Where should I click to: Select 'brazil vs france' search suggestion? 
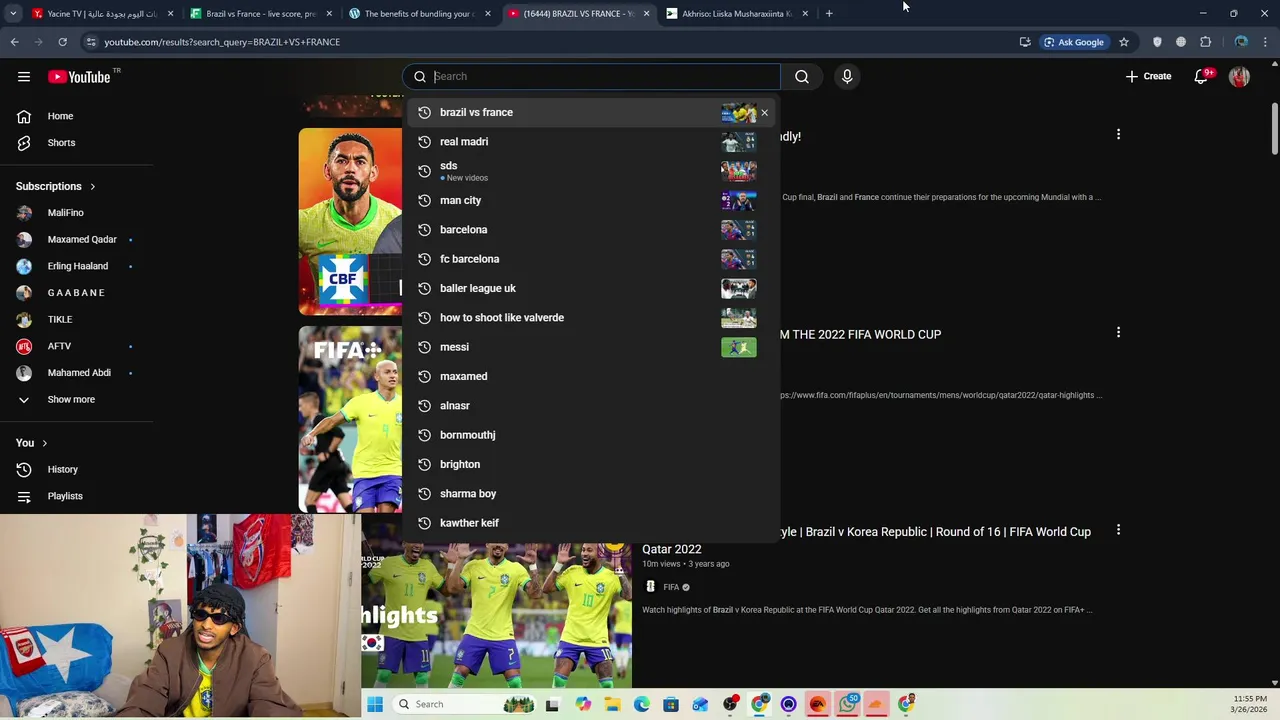click(590, 112)
